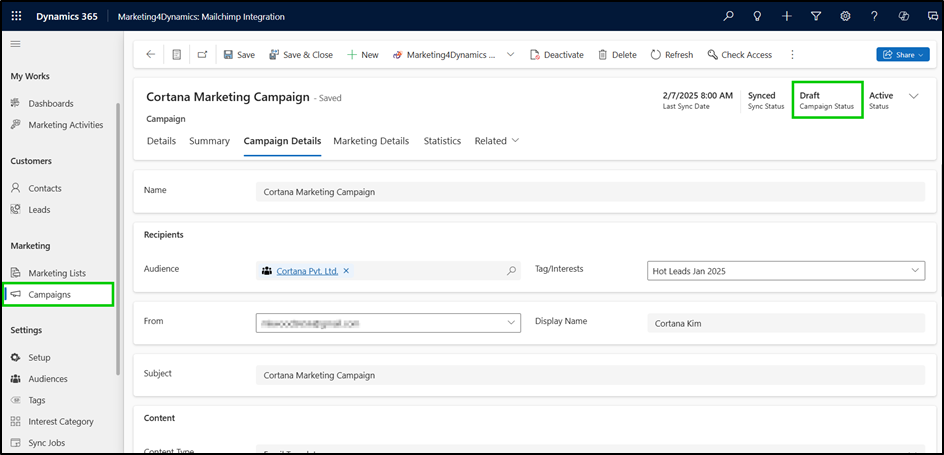Expand the header details chevron next to Status
944x455 pixels.
[x=913, y=96]
